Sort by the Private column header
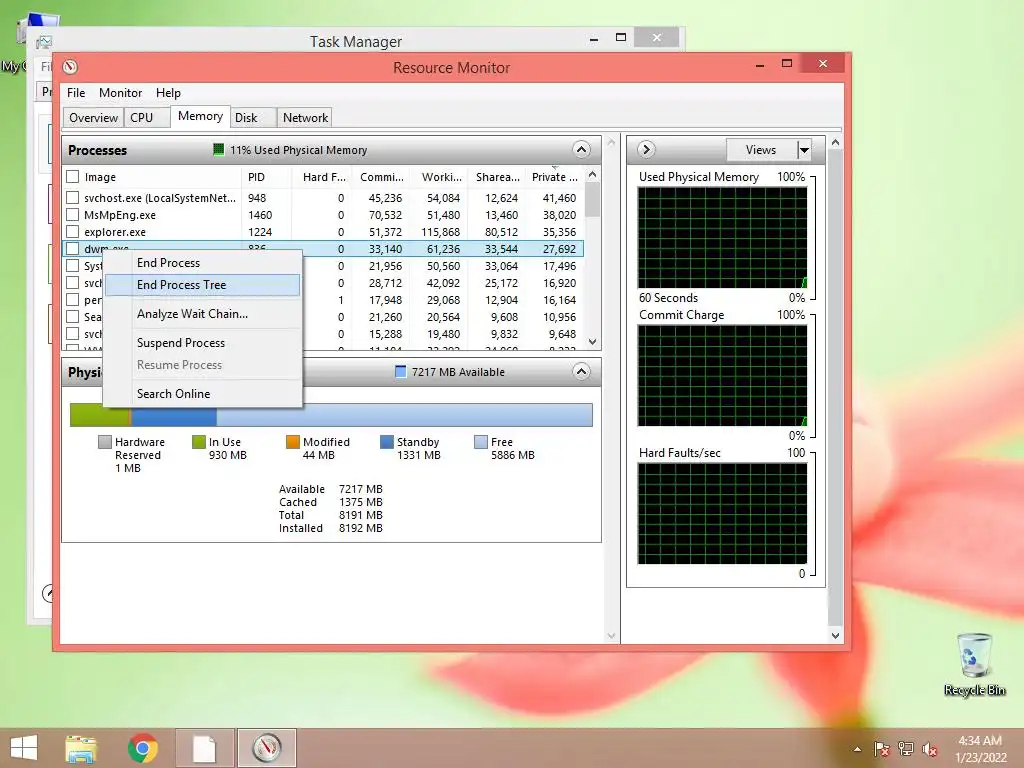 [x=554, y=176]
